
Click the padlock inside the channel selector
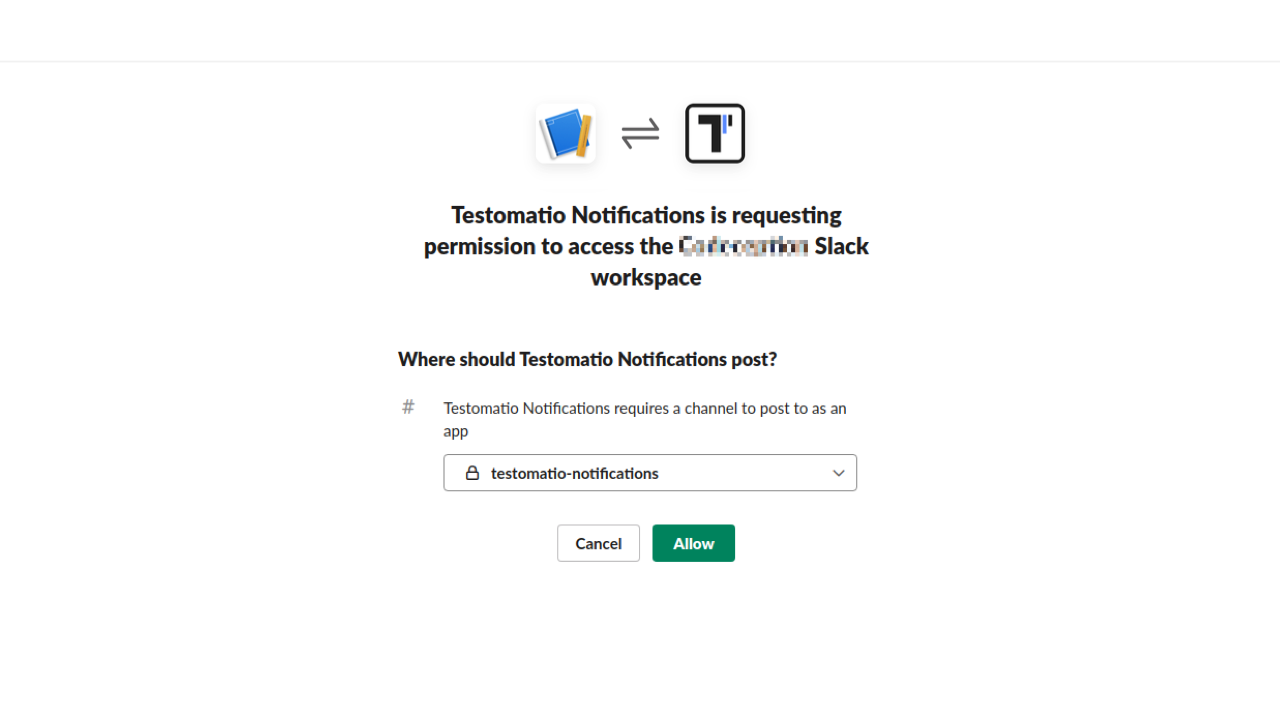point(472,472)
